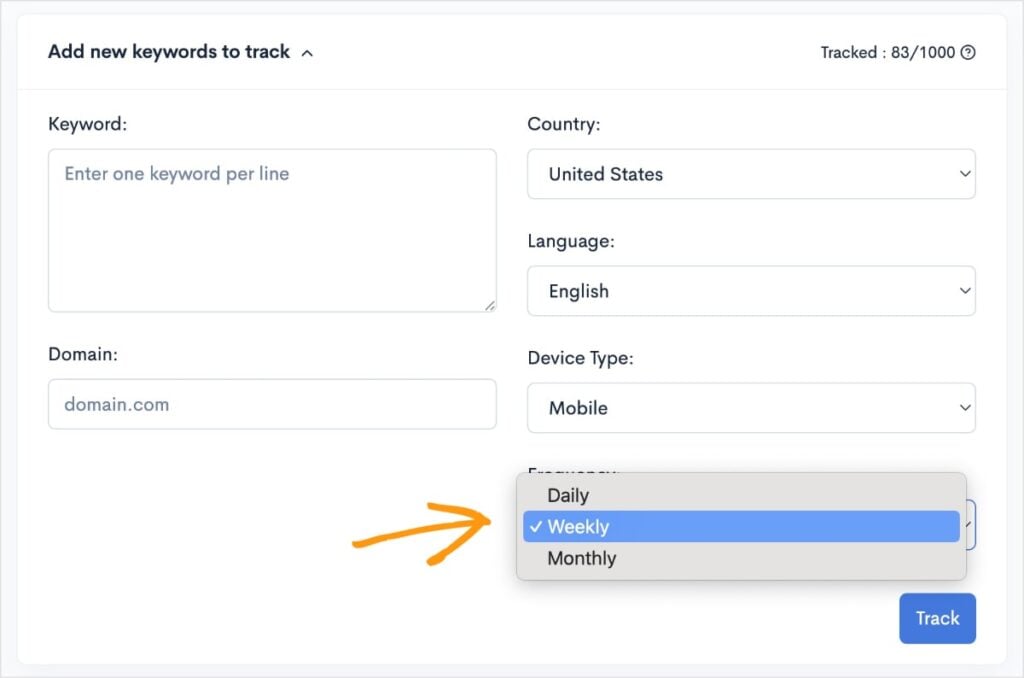1024x678 pixels.
Task: Click the help icon beside Tracked count
Action: 966,52
